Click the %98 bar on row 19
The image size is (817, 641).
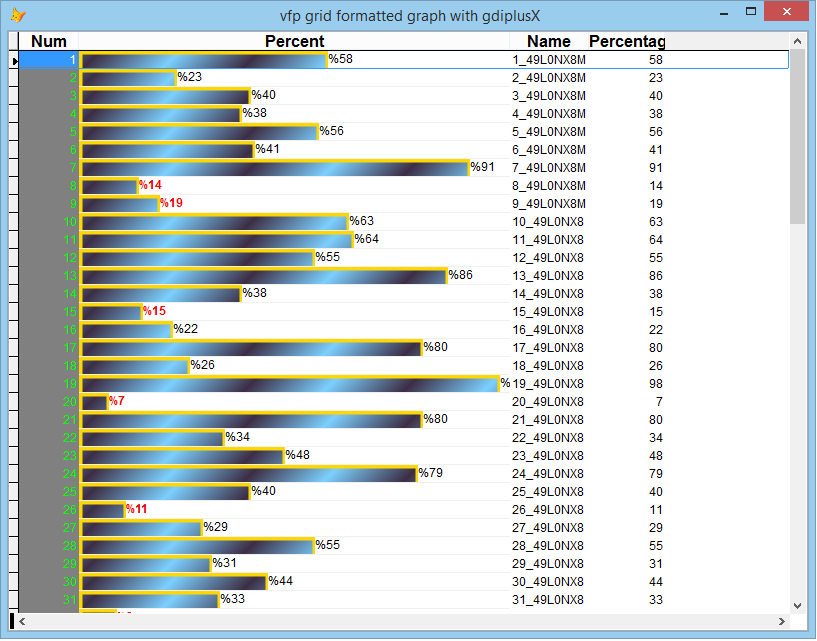click(x=290, y=383)
